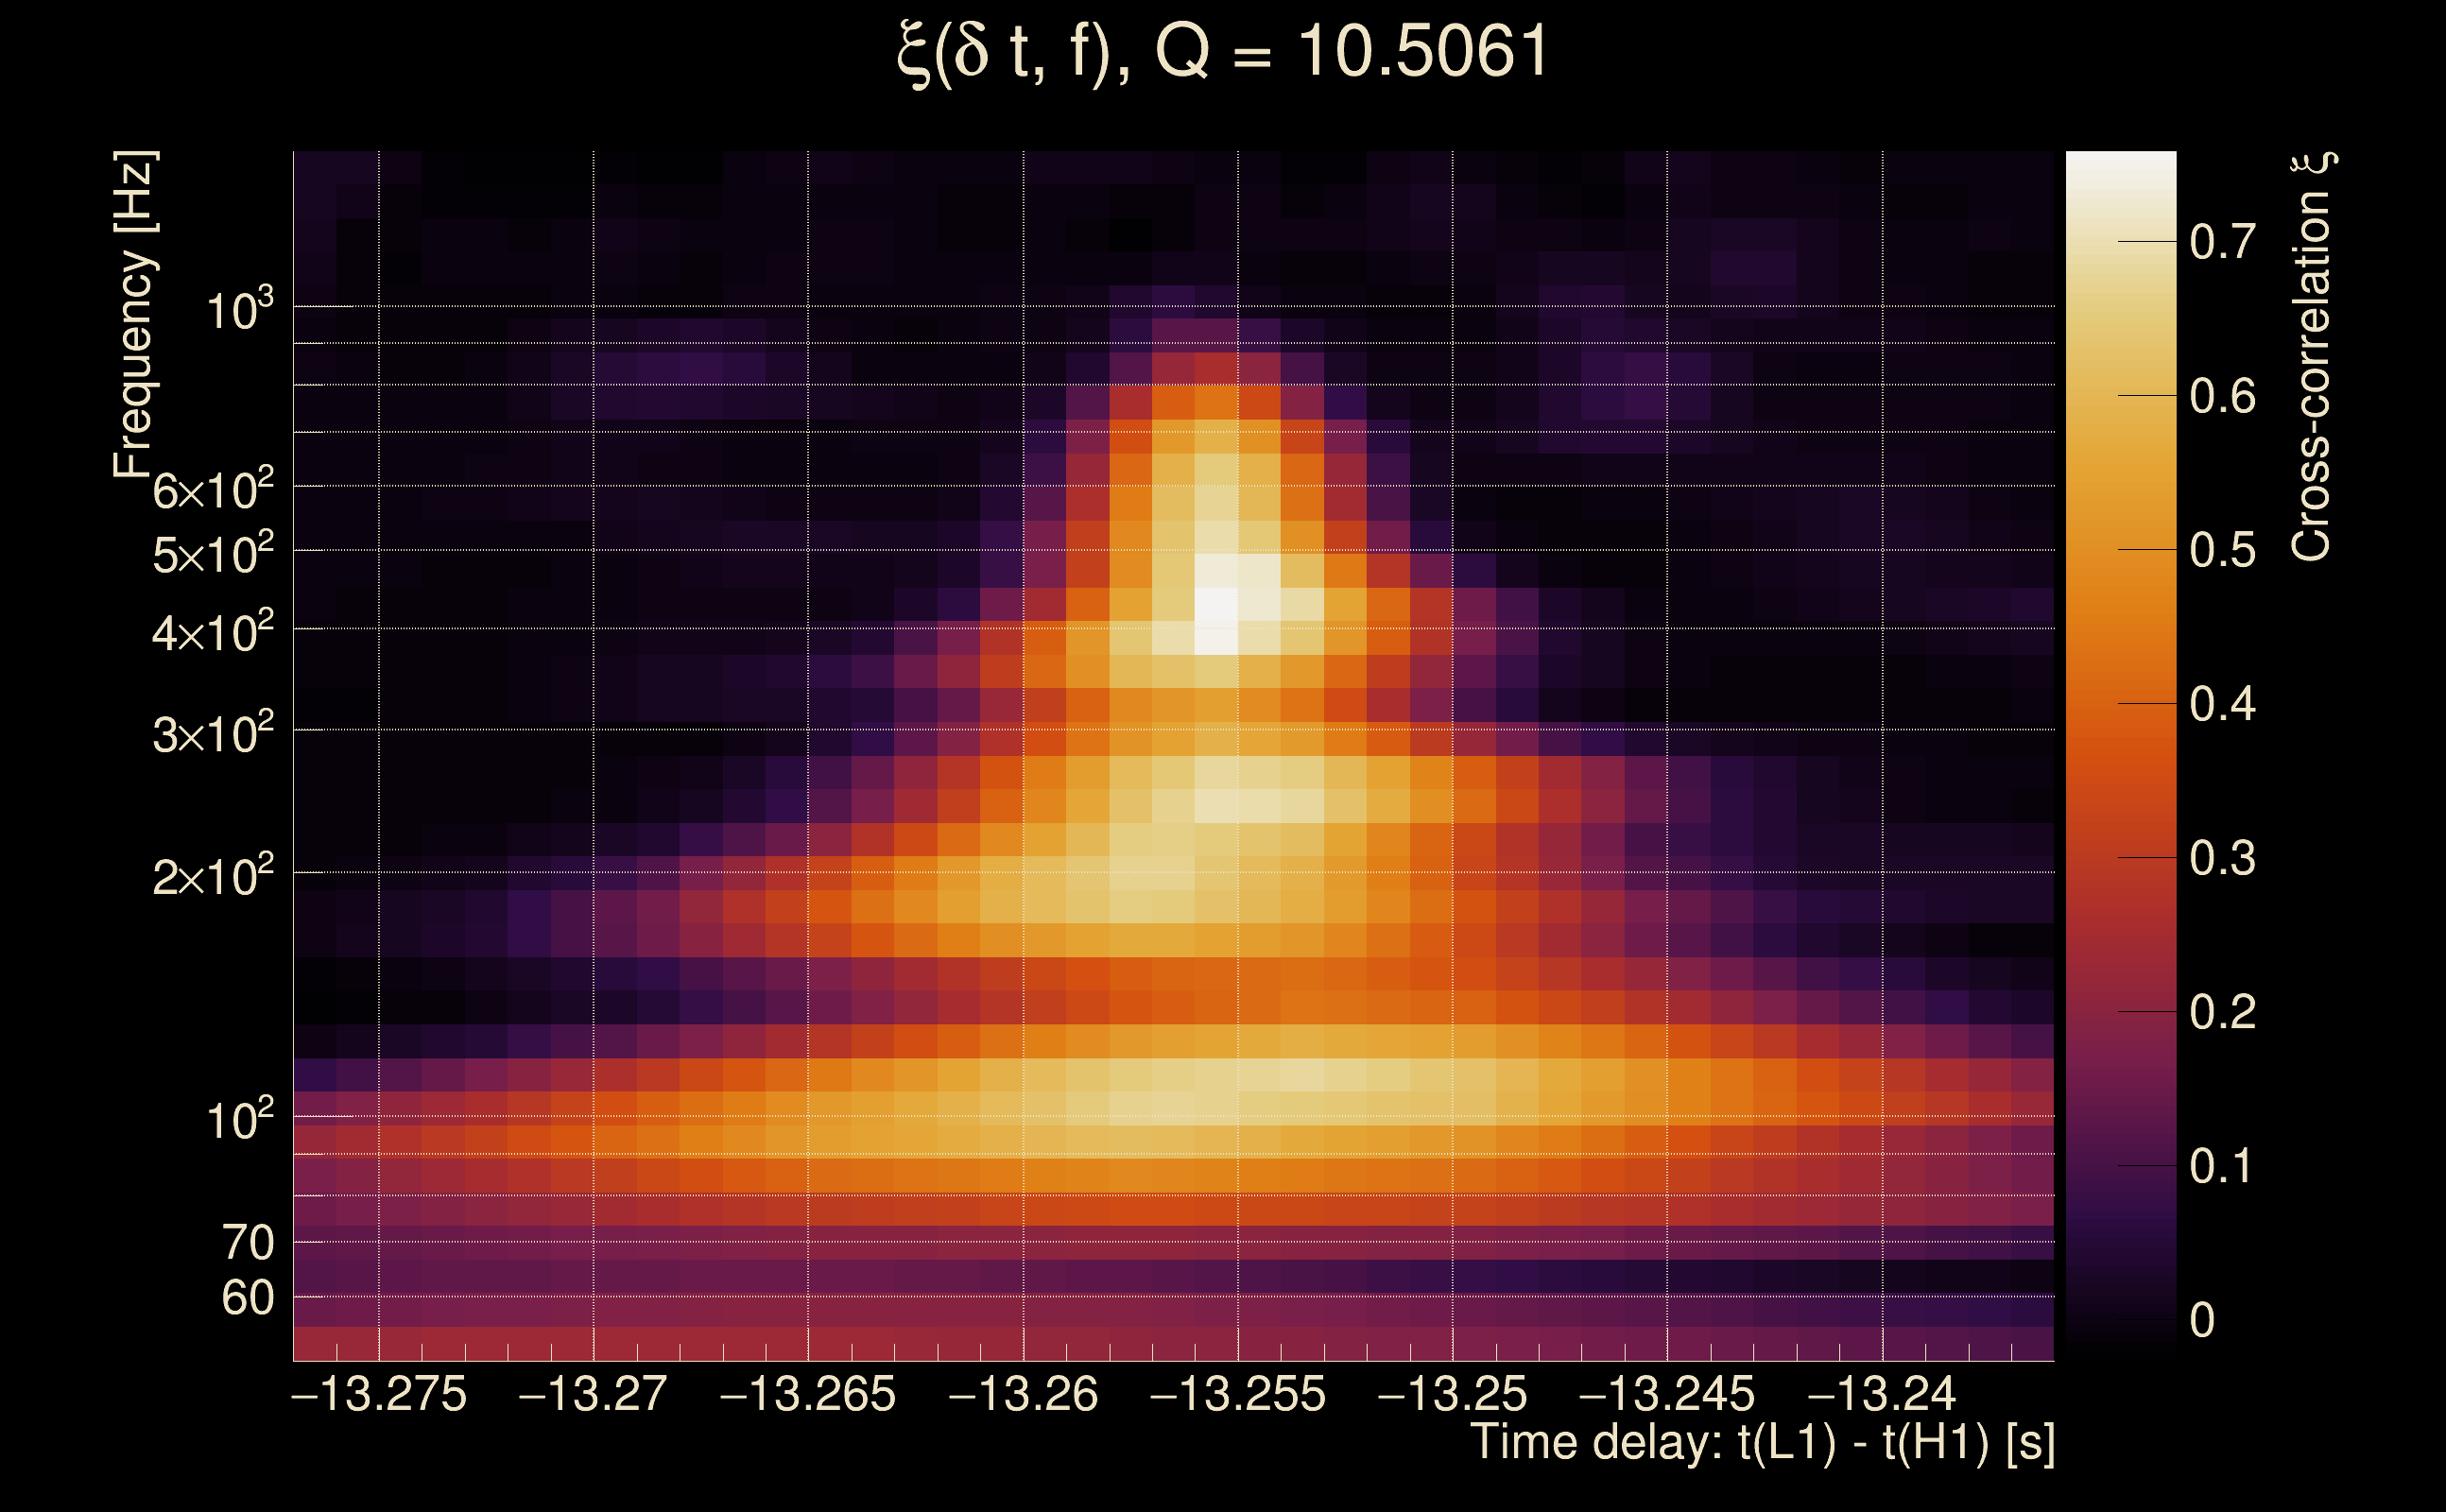Click the 0 tick label on the colorbar
This screenshot has width=2446, height=1512.
point(2202,1320)
